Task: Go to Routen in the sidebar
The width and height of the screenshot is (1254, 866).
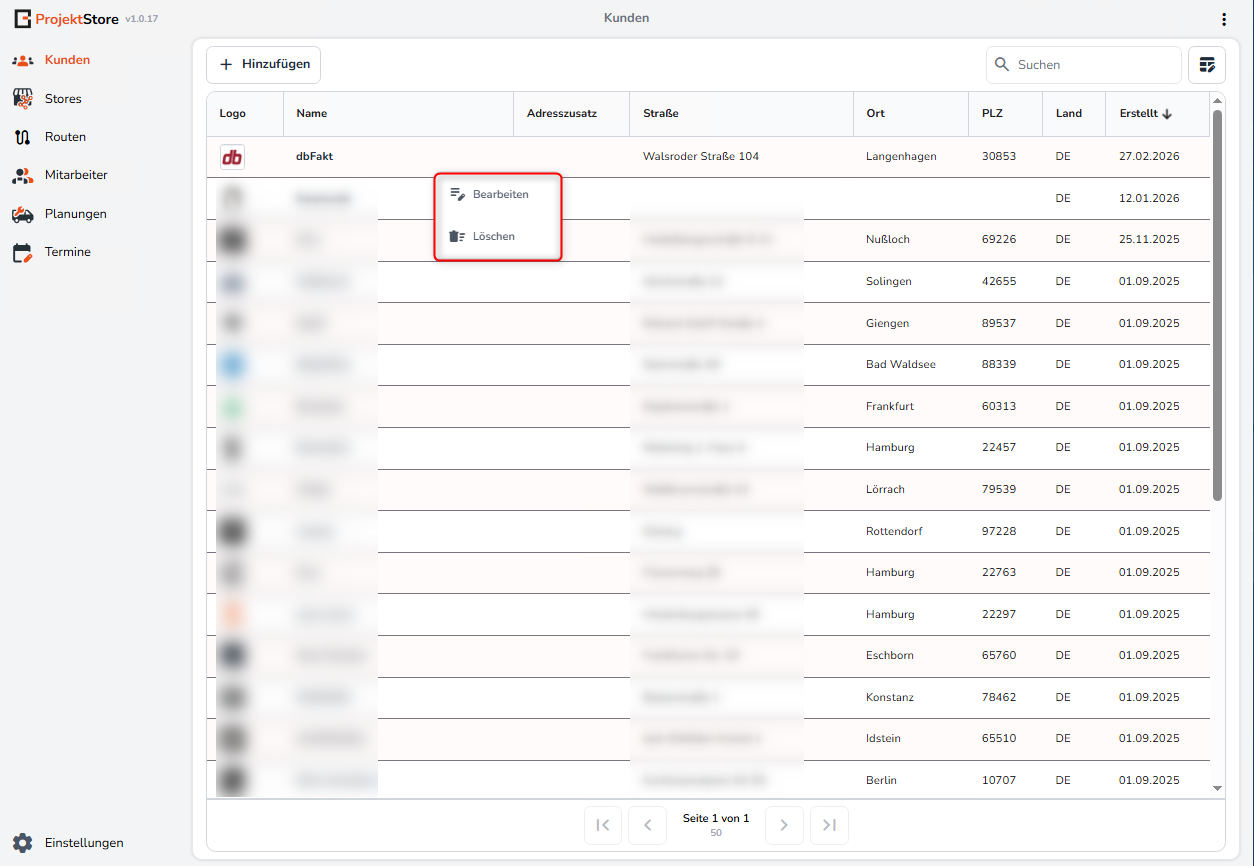Action: tap(64, 137)
